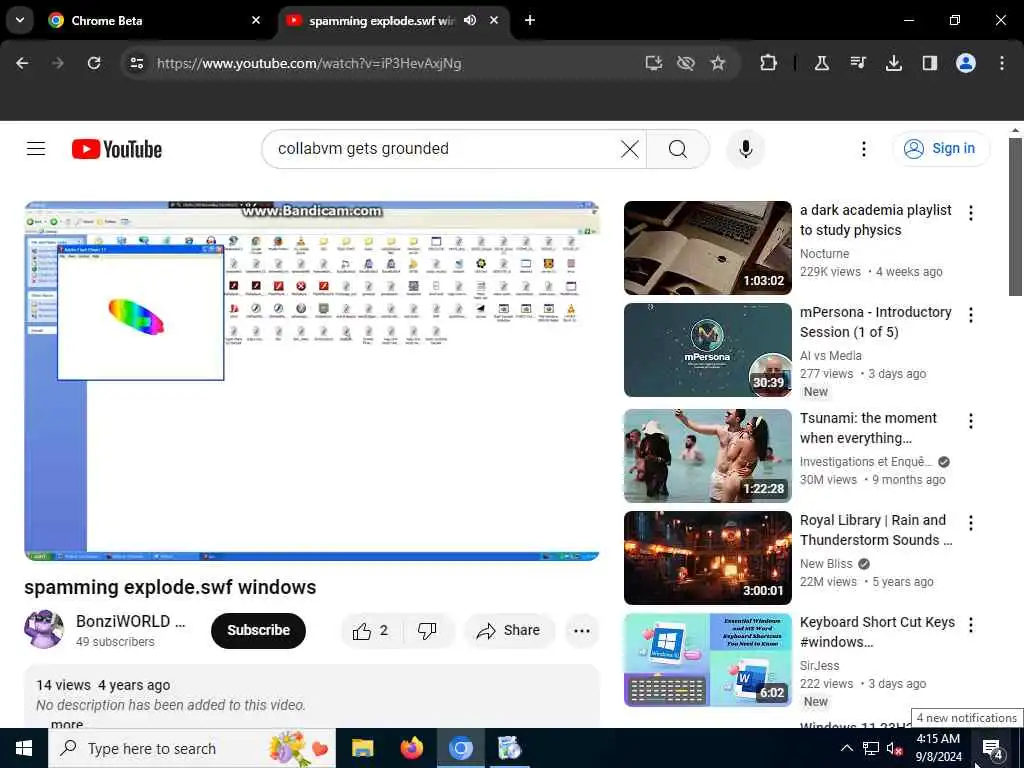Open the Chrome profile avatar
This screenshot has width=1024, height=768.
click(x=965, y=63)
